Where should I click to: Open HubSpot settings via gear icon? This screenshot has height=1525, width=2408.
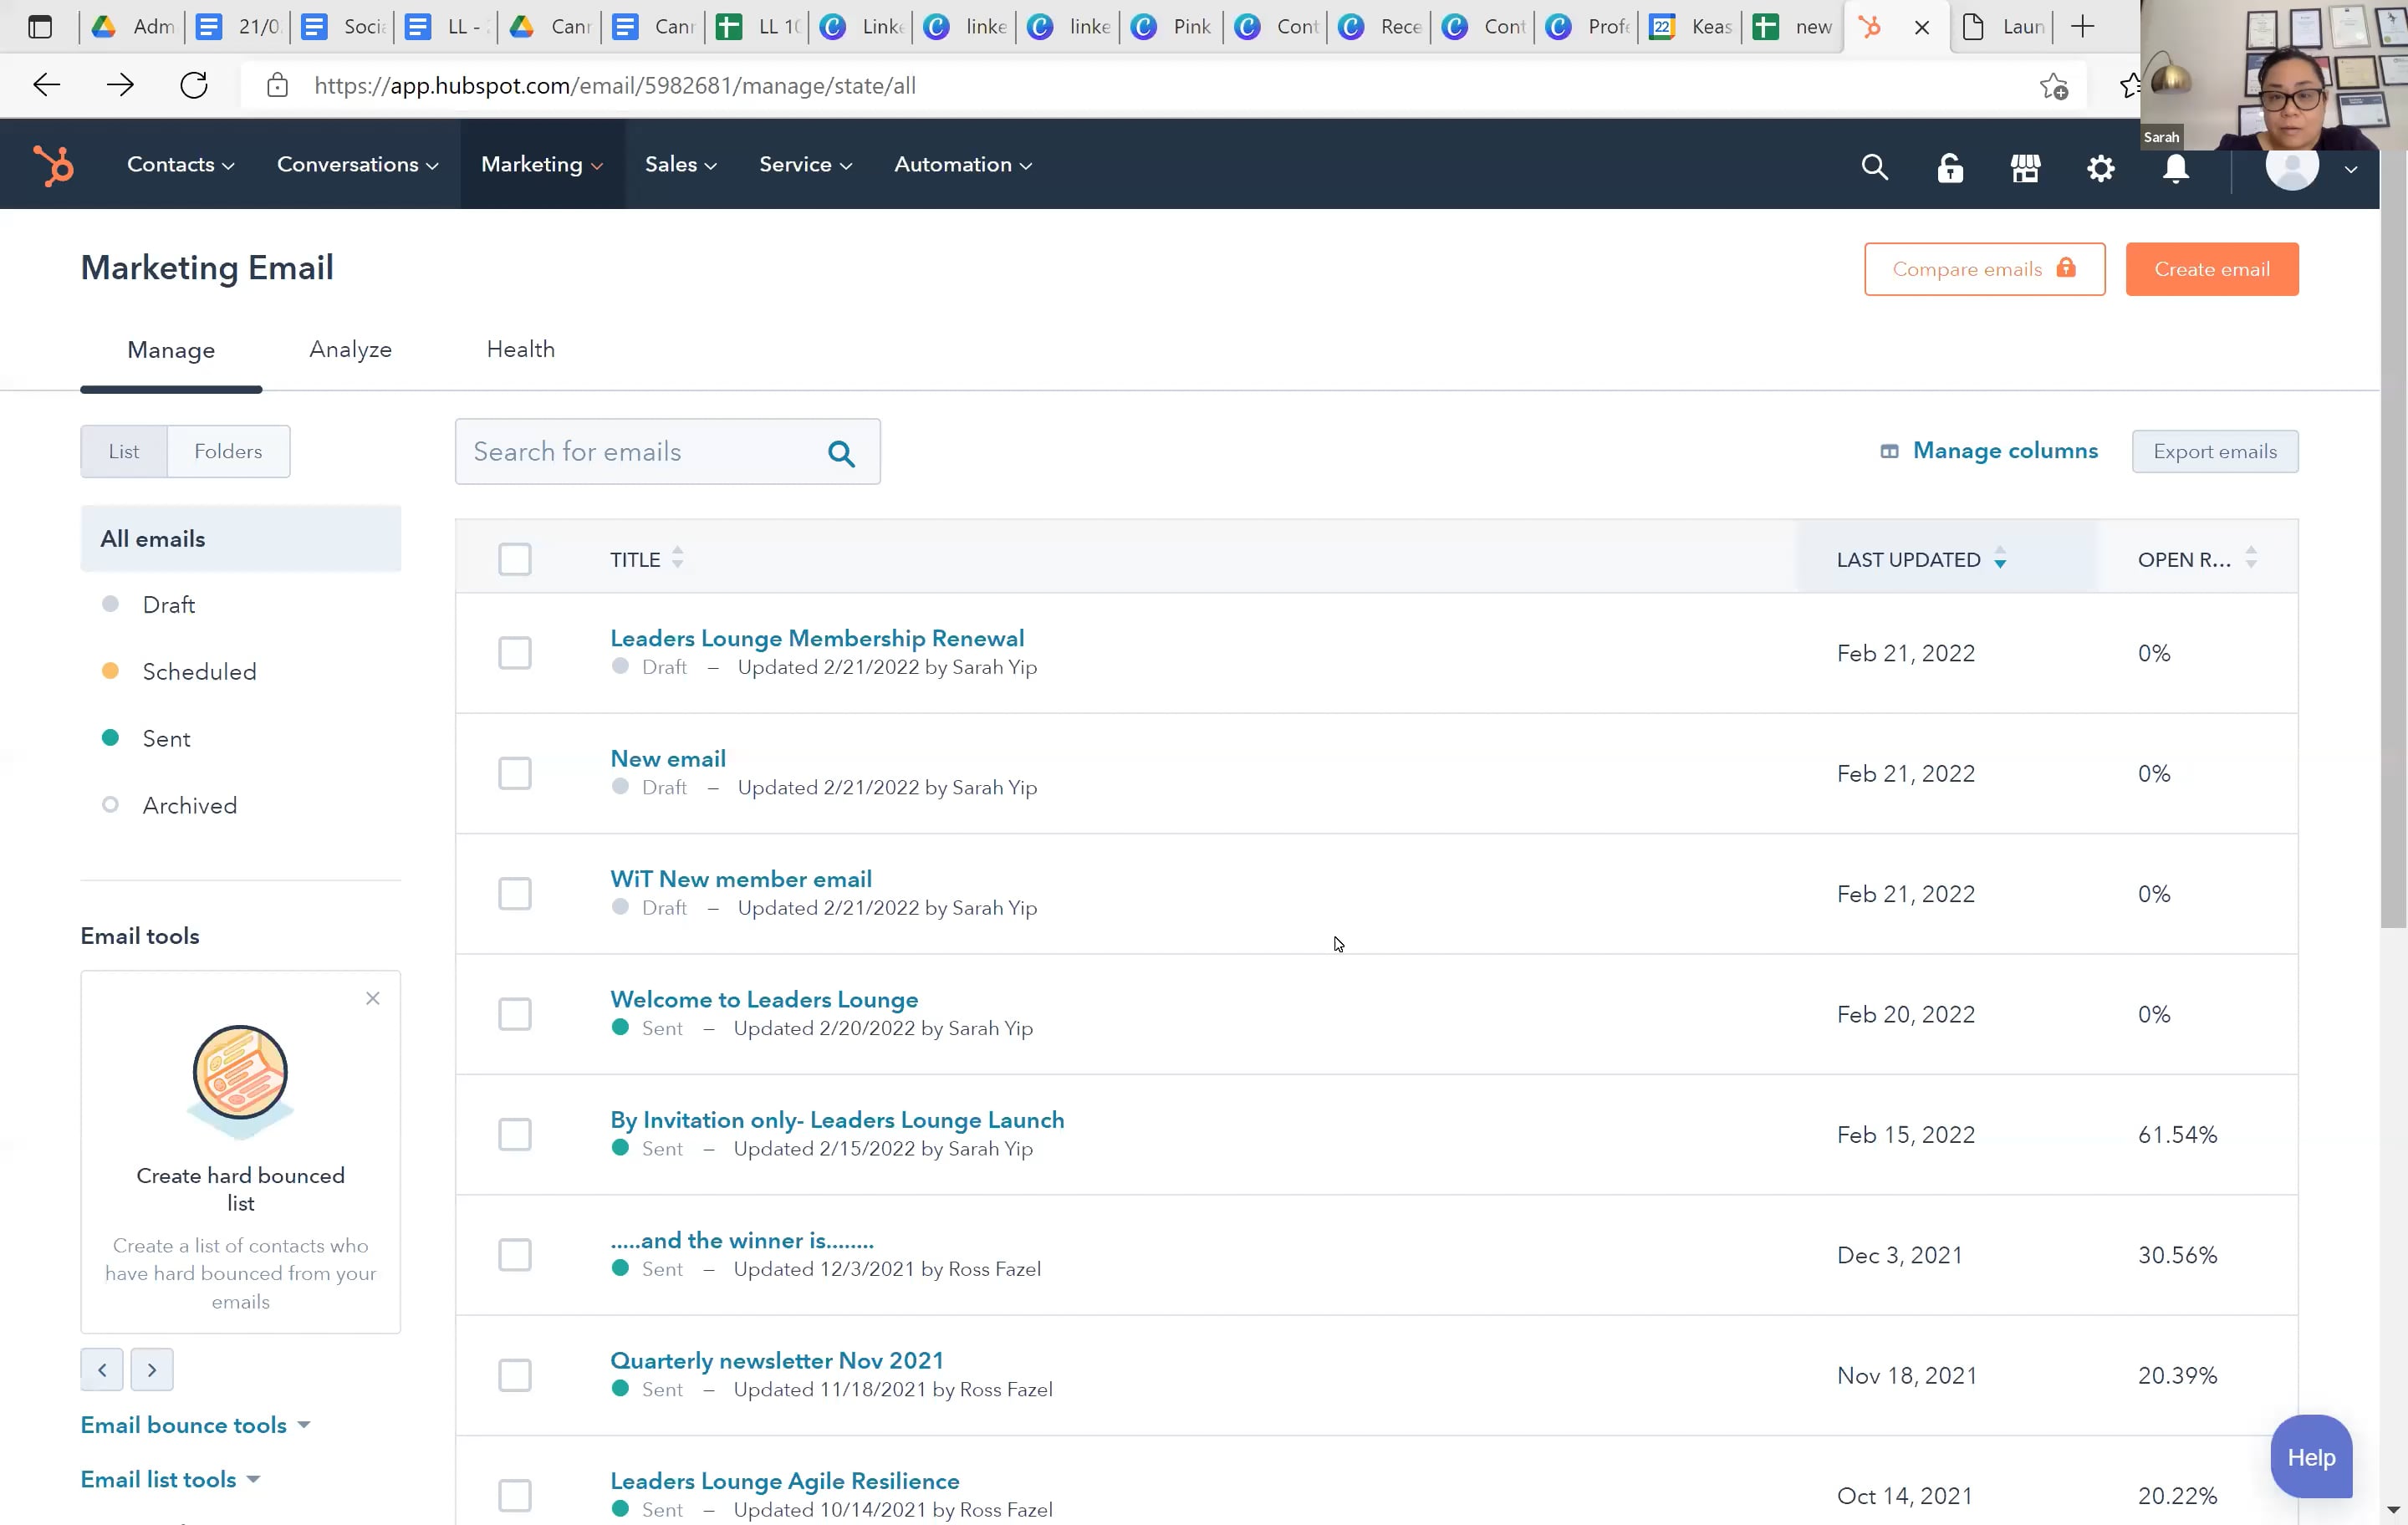click(2100, 167)
